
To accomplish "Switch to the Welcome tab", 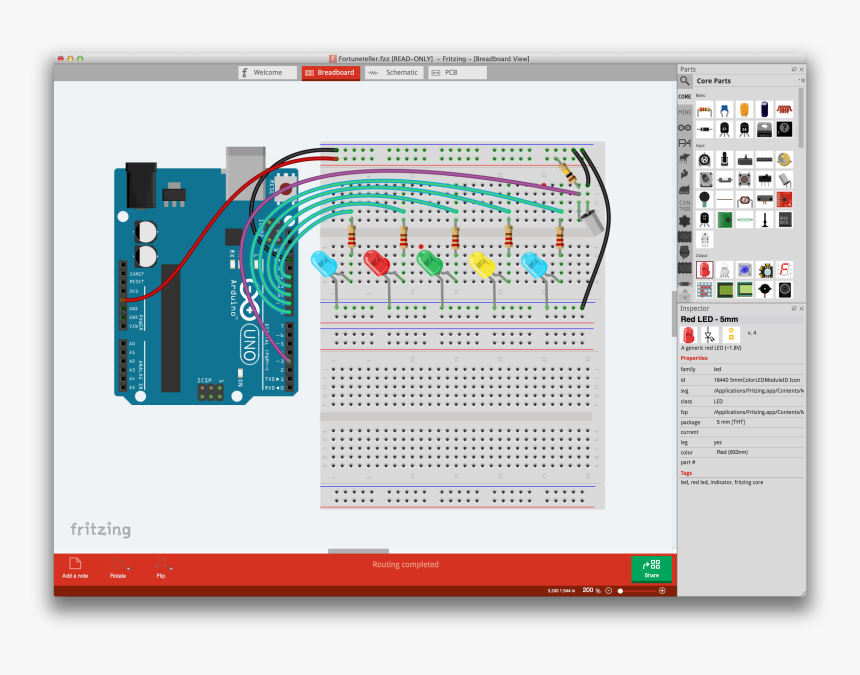I will (x=267, y=72).
